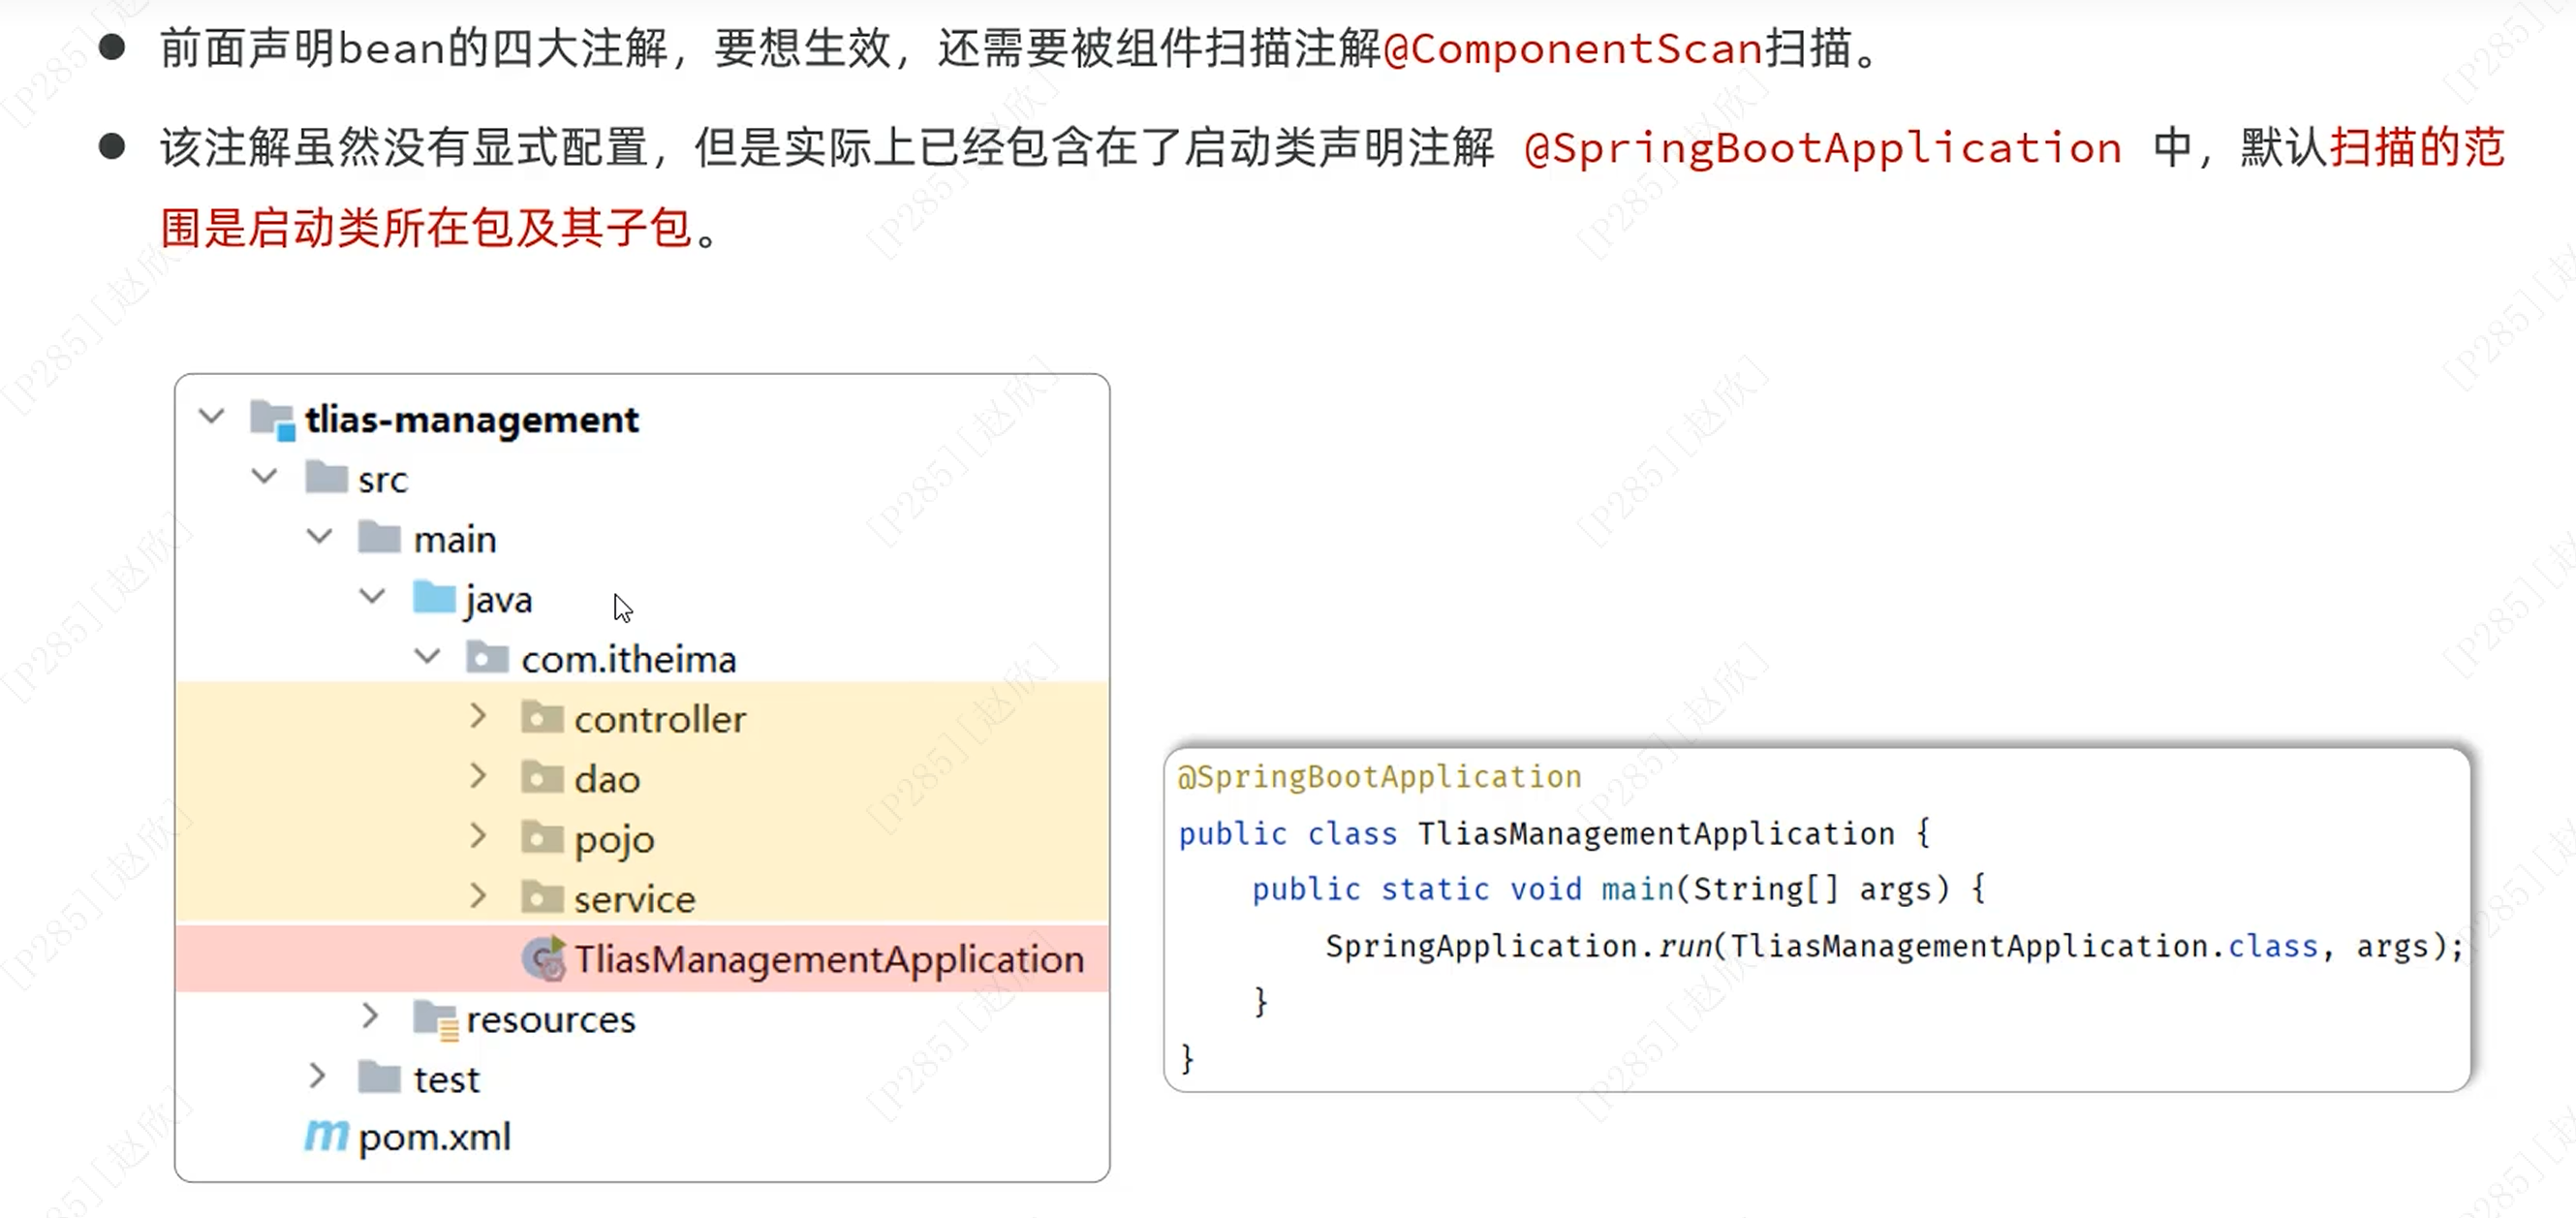The width and height of the screenshot is (2576, 1218).
Task: Click the Maven pom.xml file icon
Action: pos(326,1136)
